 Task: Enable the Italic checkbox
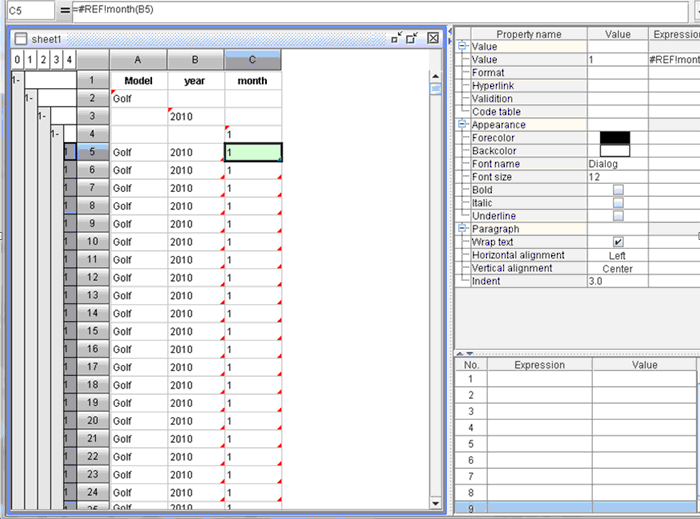tap(617, 202)
